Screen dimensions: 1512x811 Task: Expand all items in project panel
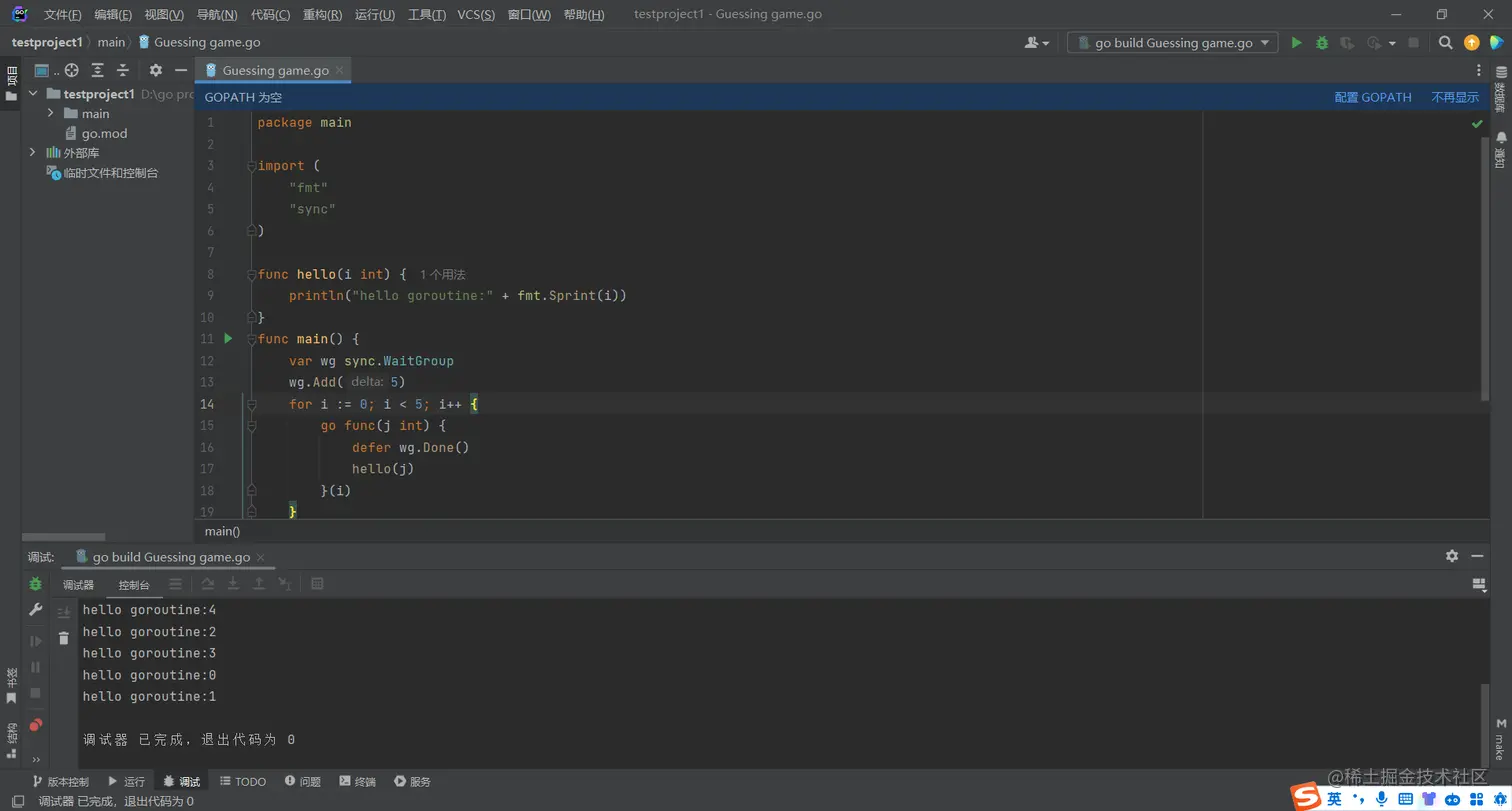click(x=98, y=70)
